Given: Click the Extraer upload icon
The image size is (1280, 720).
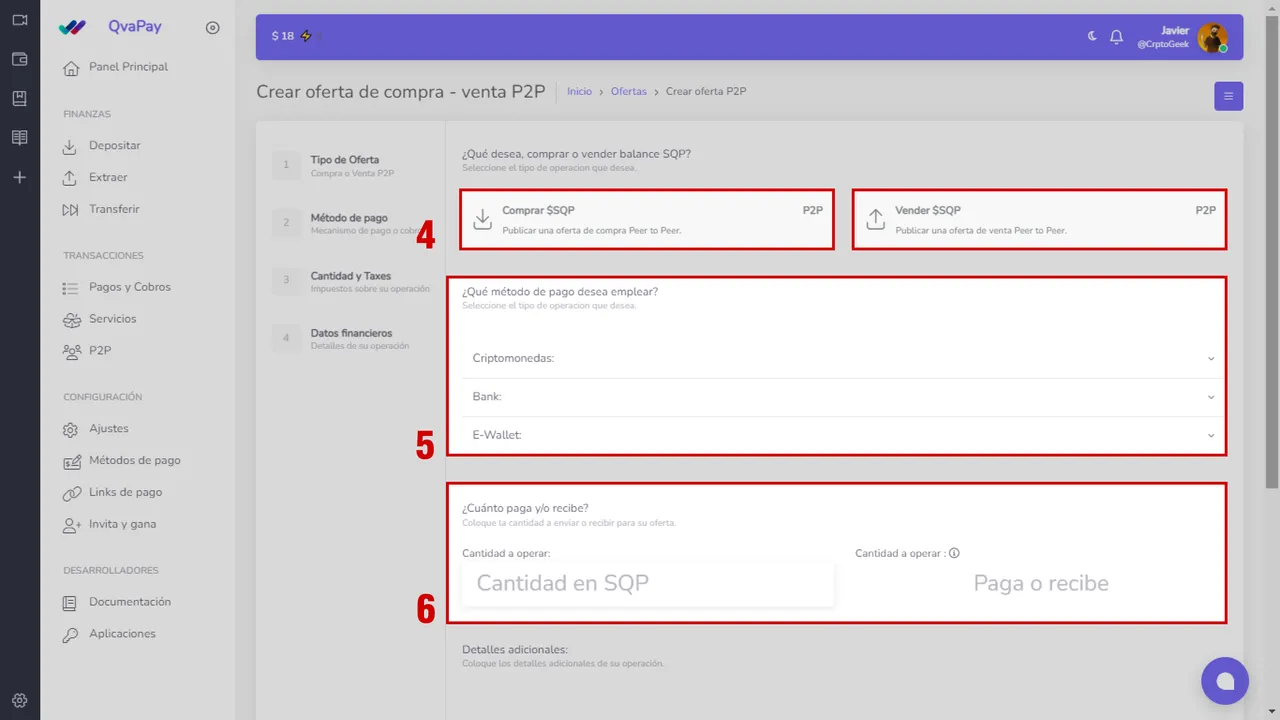Looking at the screenshot, I should pos(70,178).
